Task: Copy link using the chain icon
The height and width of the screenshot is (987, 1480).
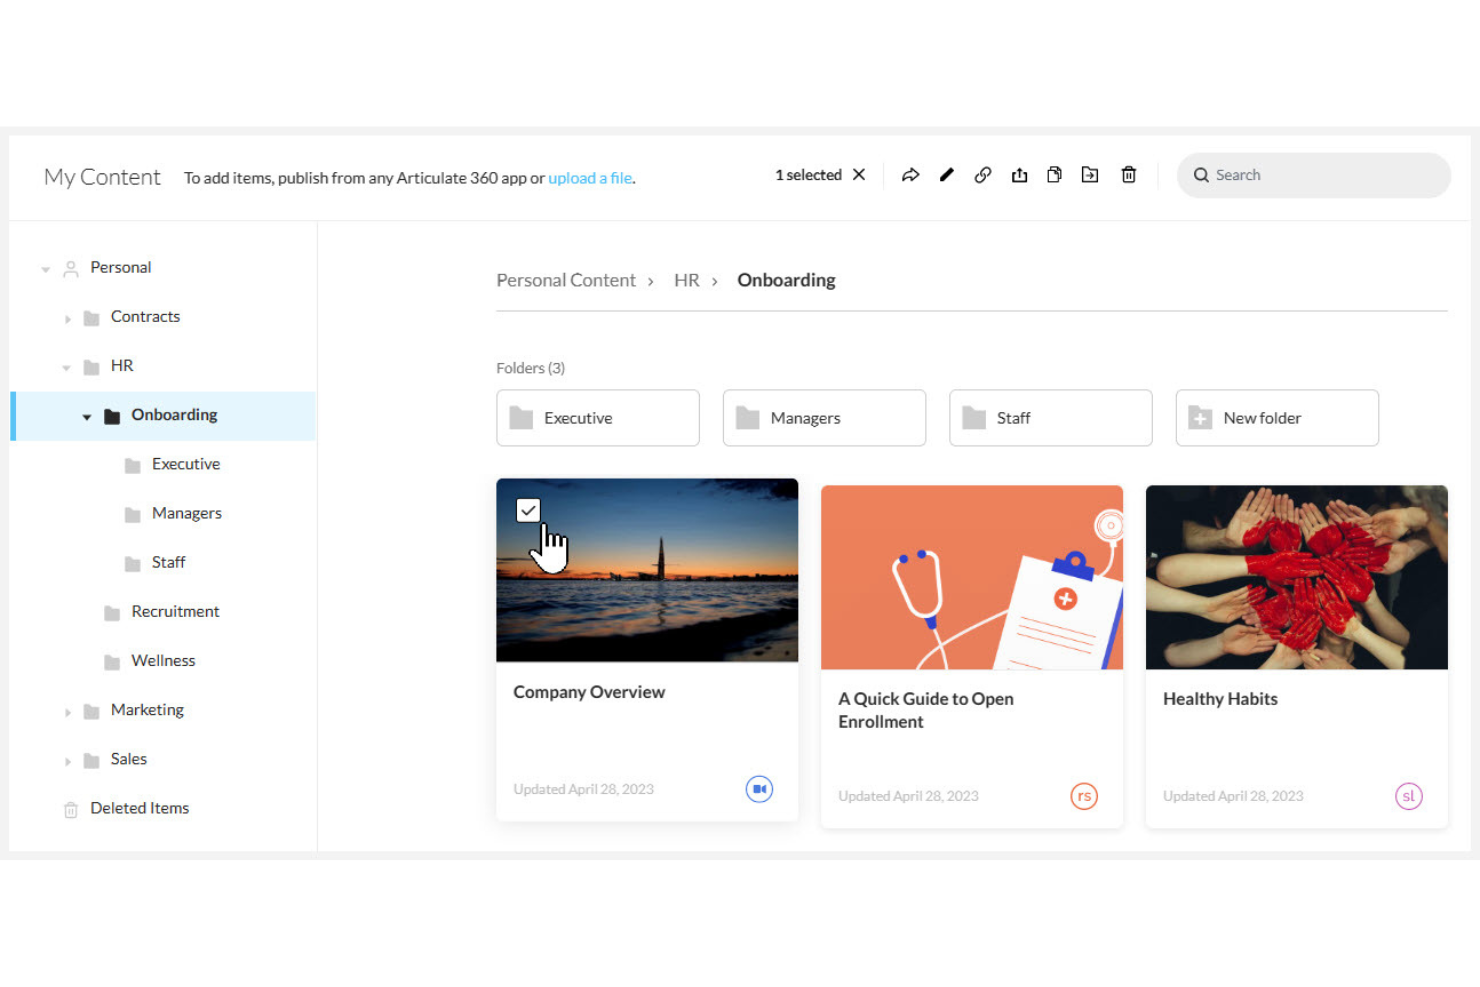Action: 983,175
